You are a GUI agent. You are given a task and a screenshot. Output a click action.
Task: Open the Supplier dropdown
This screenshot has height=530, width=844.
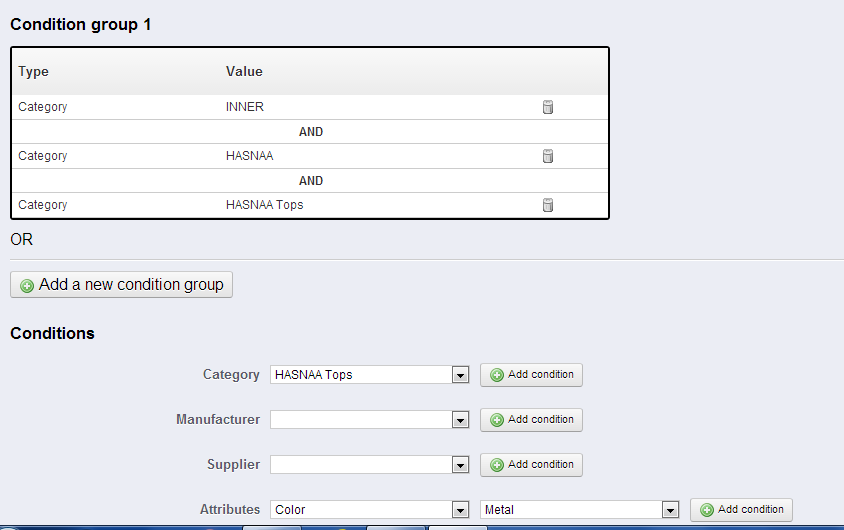pos(369,464)
